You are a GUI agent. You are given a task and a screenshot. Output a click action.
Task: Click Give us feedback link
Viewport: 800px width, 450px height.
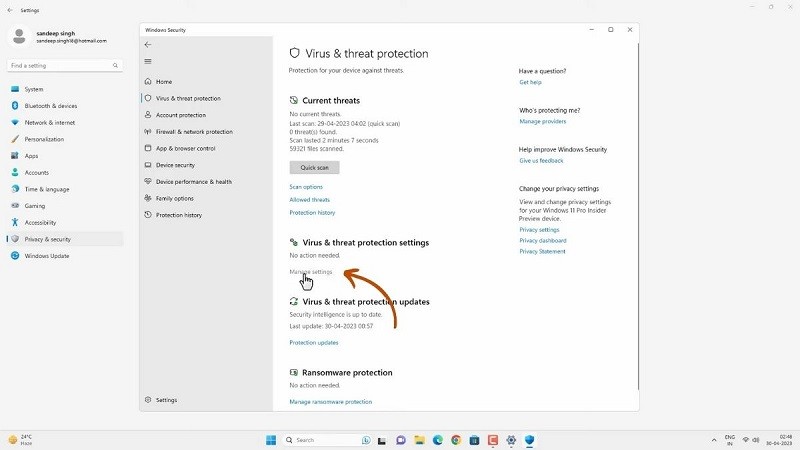click(541, 161)
